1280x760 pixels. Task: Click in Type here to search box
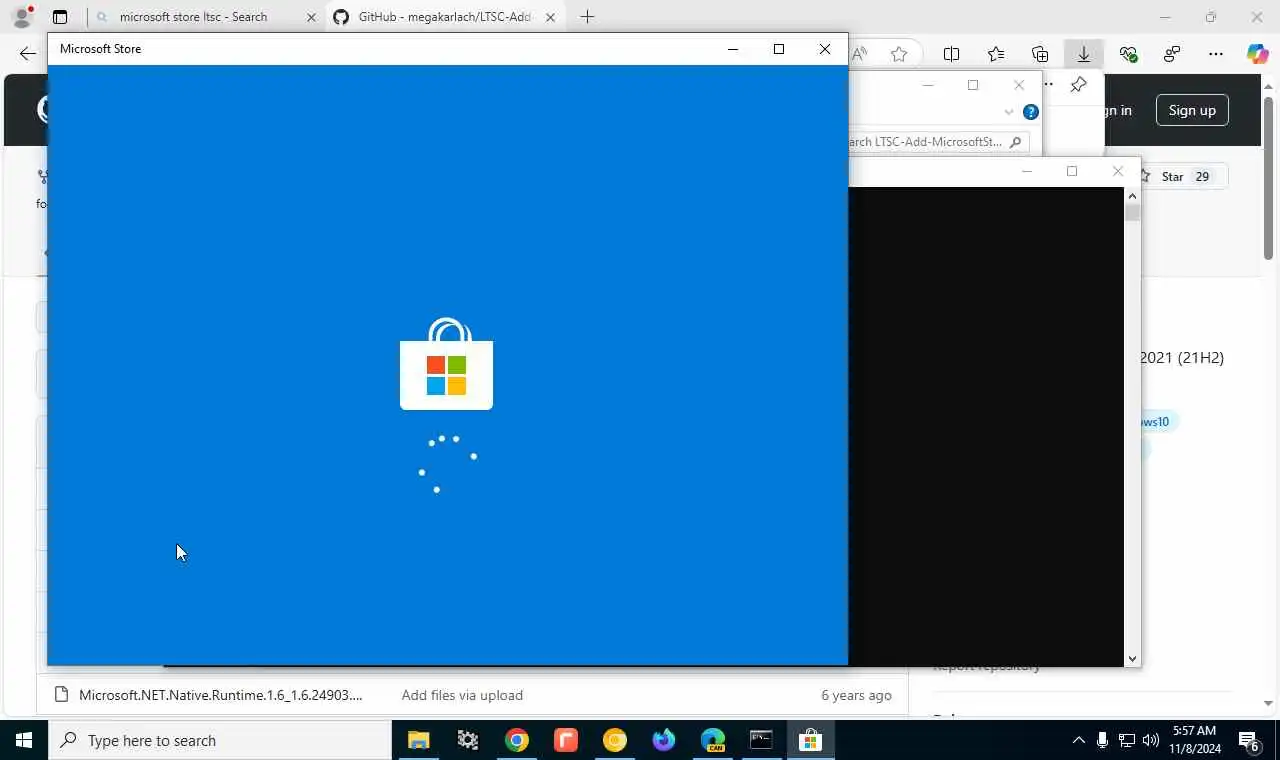(x=220, y=740)
